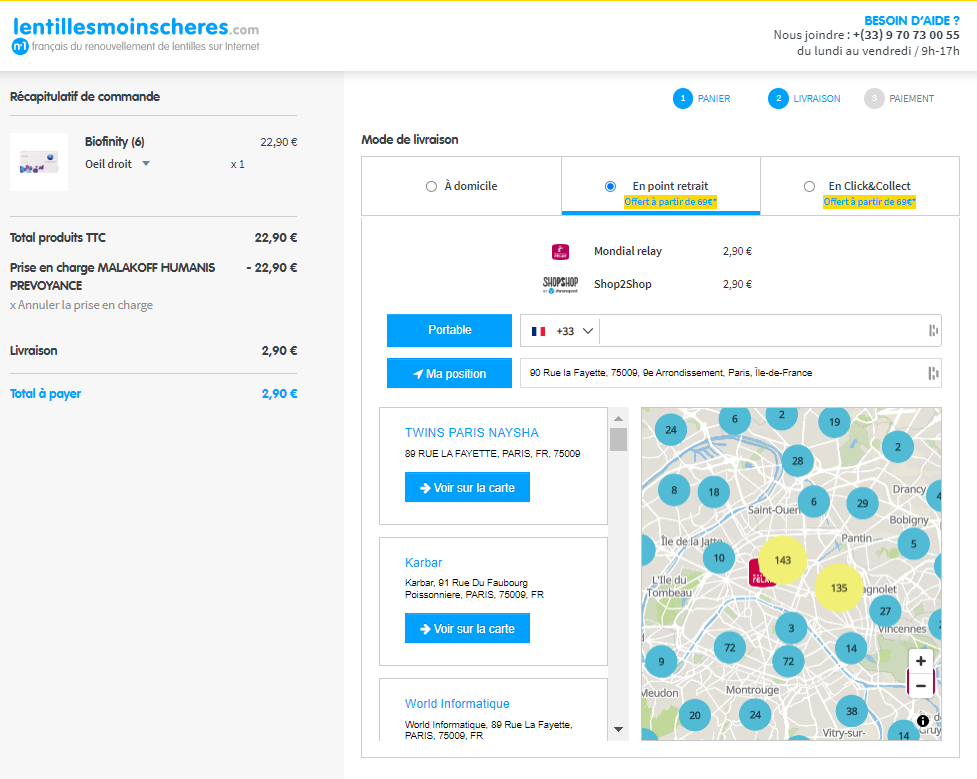This screenshot has height=779, width=977.
Task: Click the Ma position button
Action: tap(449, 373)
